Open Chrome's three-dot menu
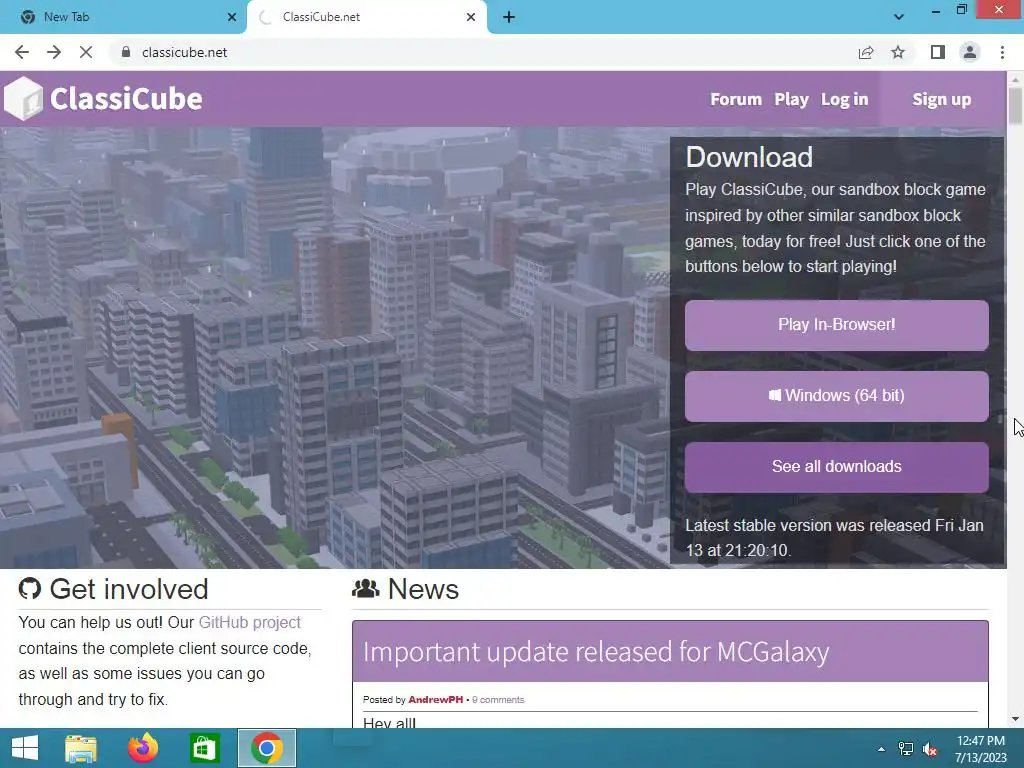 tap(1002, 52)
